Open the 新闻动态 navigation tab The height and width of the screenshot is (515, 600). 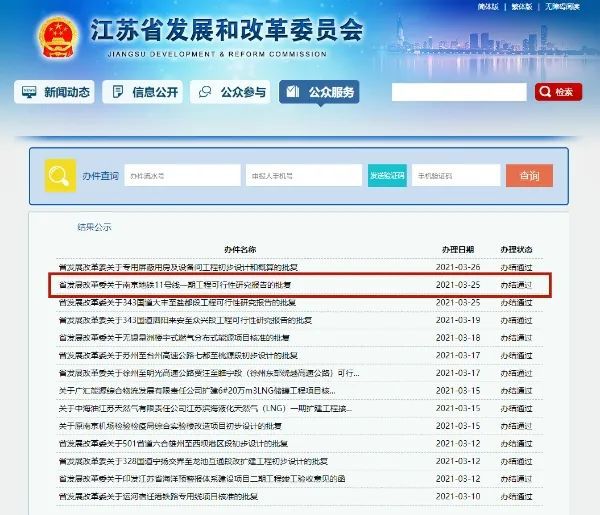point(54,92)
